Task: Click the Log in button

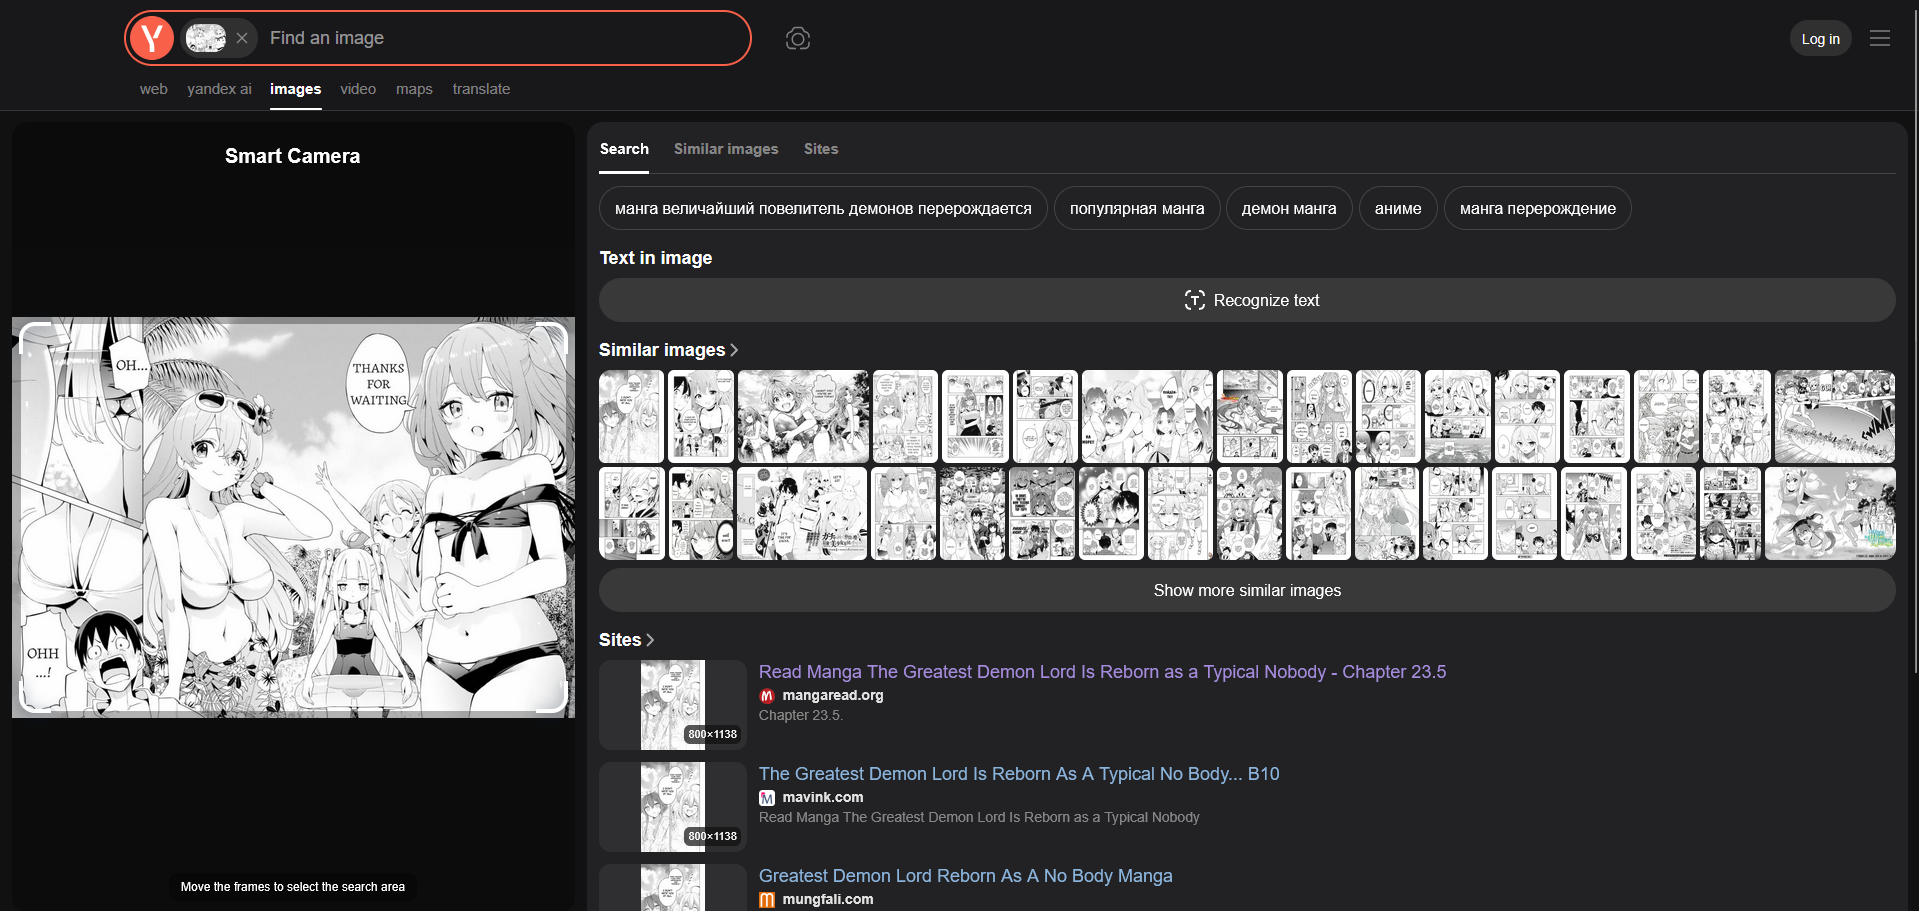Action: 1820,39
